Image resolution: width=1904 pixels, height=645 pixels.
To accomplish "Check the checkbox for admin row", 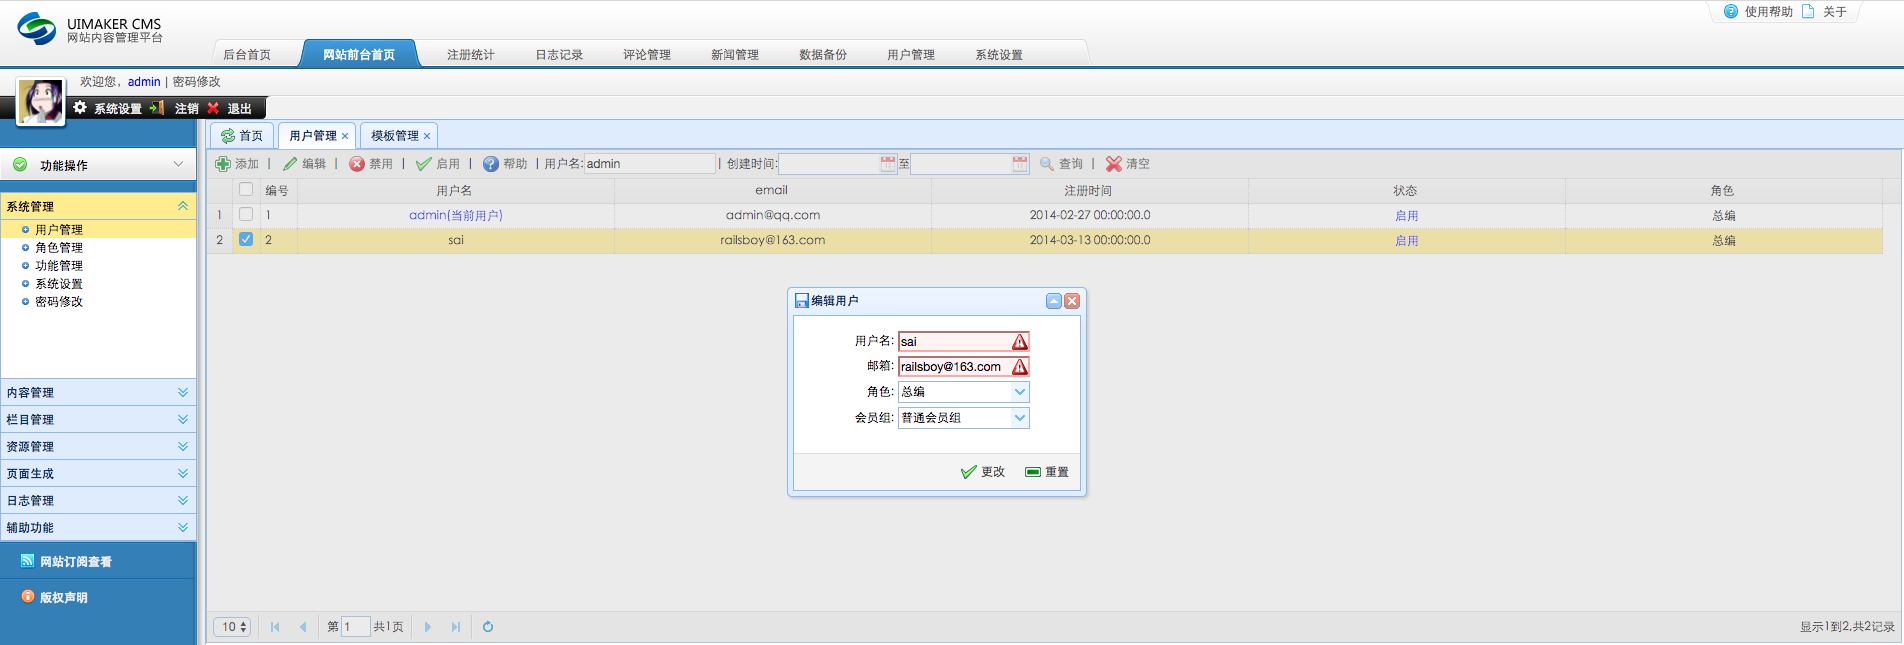I will click(x=246, y=214).
